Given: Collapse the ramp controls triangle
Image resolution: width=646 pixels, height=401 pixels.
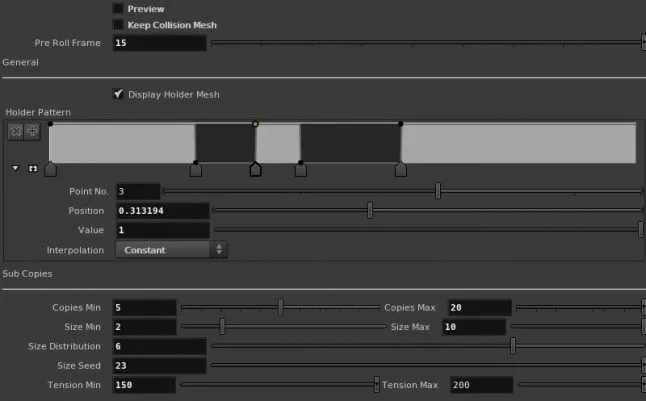Looking at the screenshot, I should tap(15, 168).
